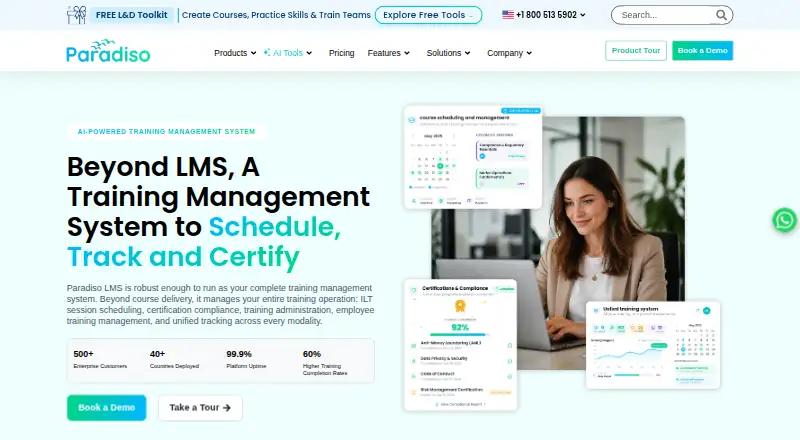The image size is (800, 440).
Task: Click "Create Courses, Practice Skills & Train Teams" text
Action: coord(276,15)
